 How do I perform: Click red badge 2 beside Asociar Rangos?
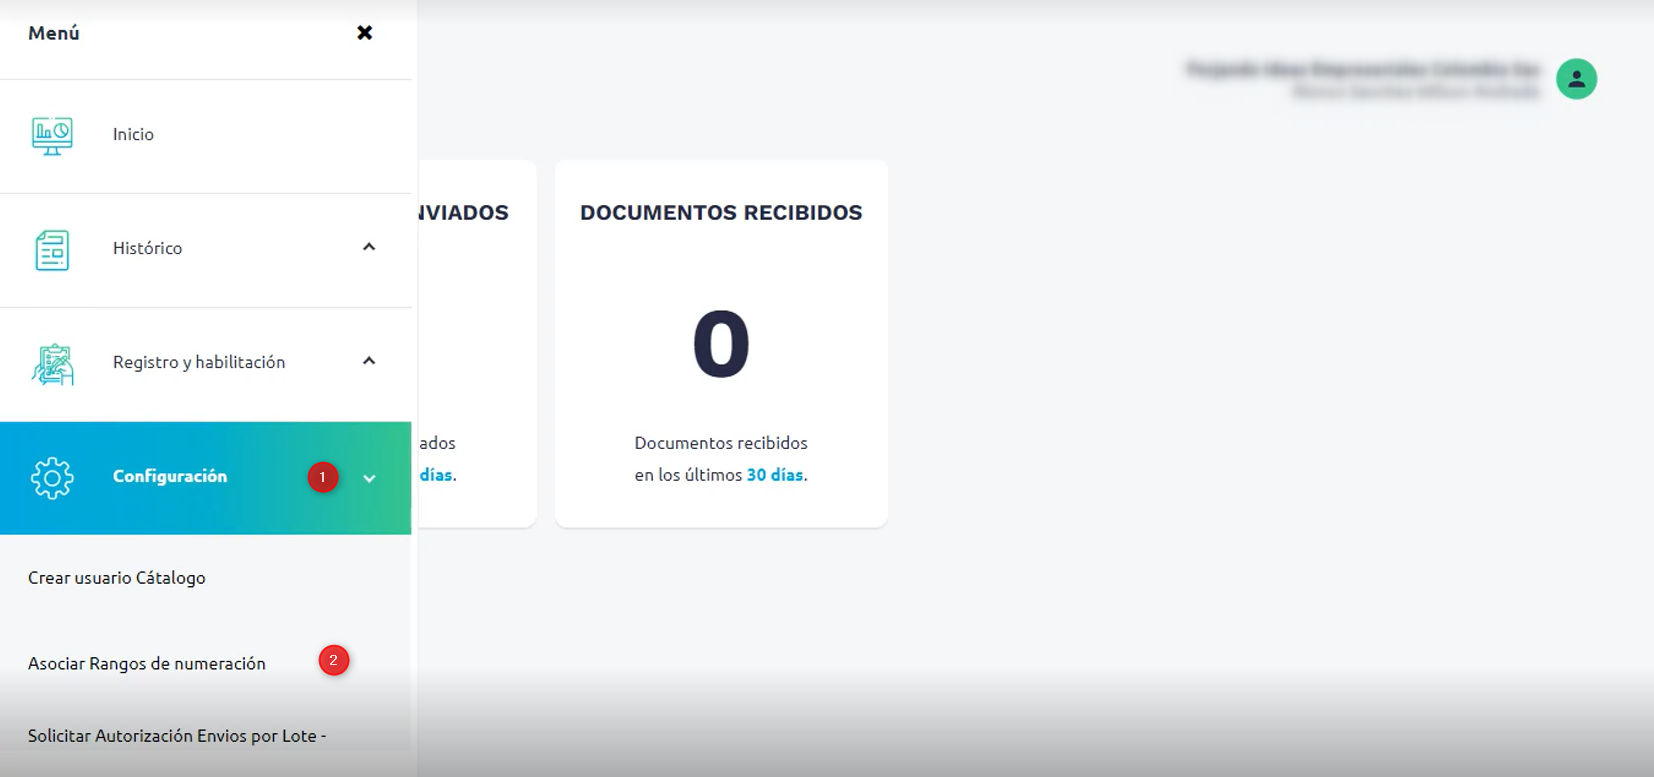pyautogui.click(x=333, y=660)
